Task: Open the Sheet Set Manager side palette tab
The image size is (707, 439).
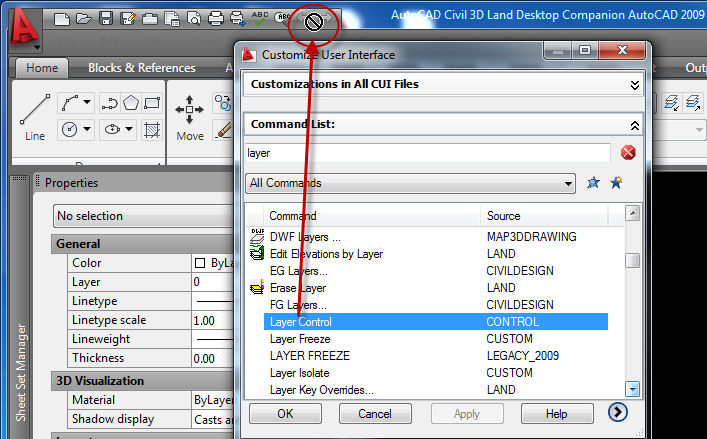Action: pyautogui.click(x=20, y=372)
